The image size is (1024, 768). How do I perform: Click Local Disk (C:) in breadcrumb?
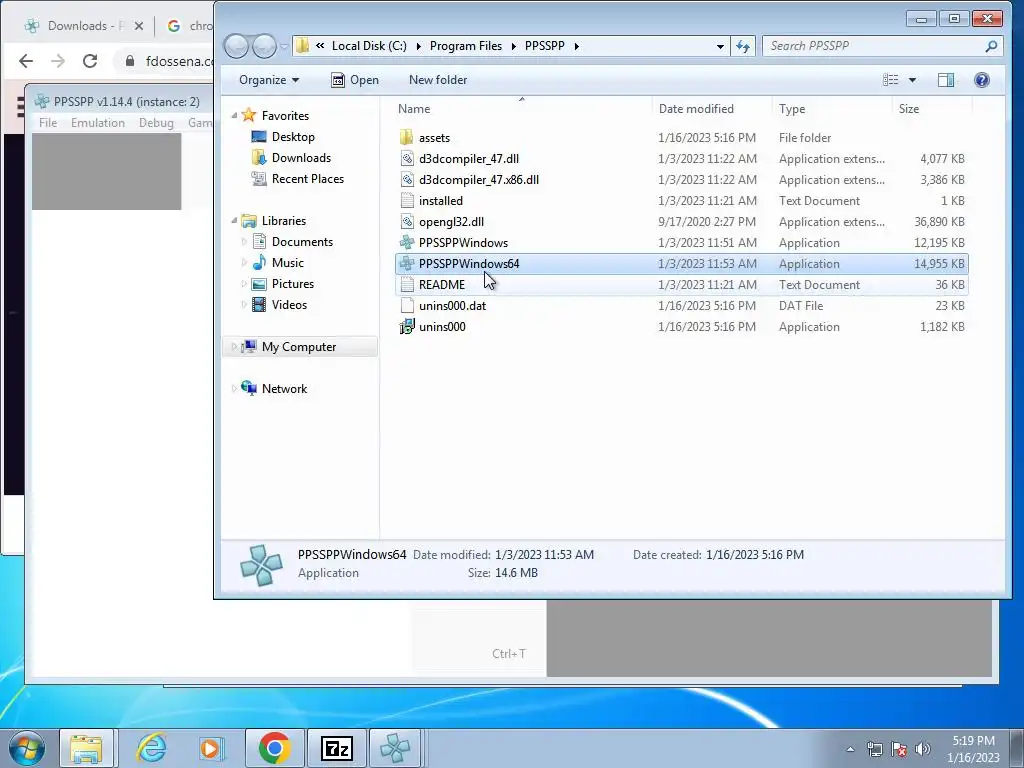369,46
